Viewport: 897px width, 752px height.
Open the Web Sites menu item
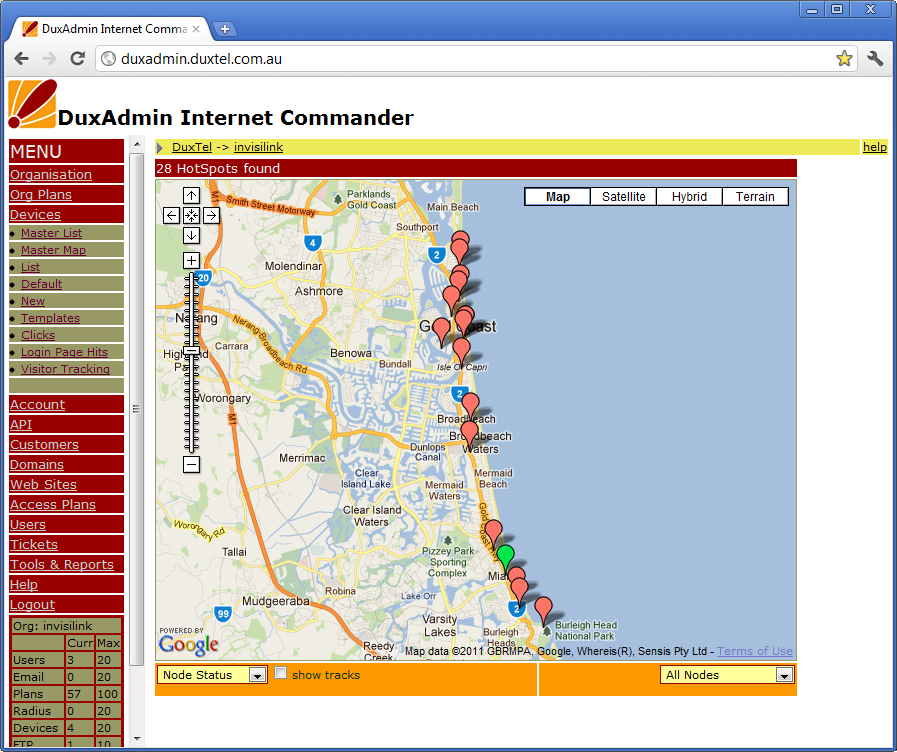click(43, 484)
